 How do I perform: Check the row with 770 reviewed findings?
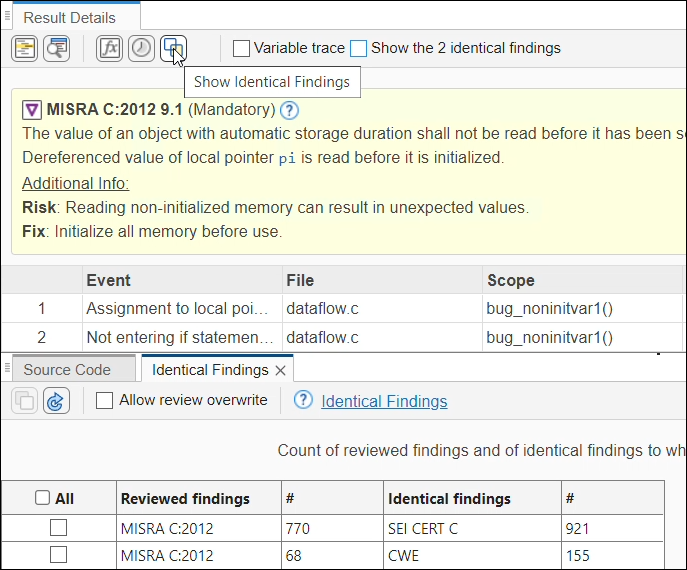(x=58, y=528)
